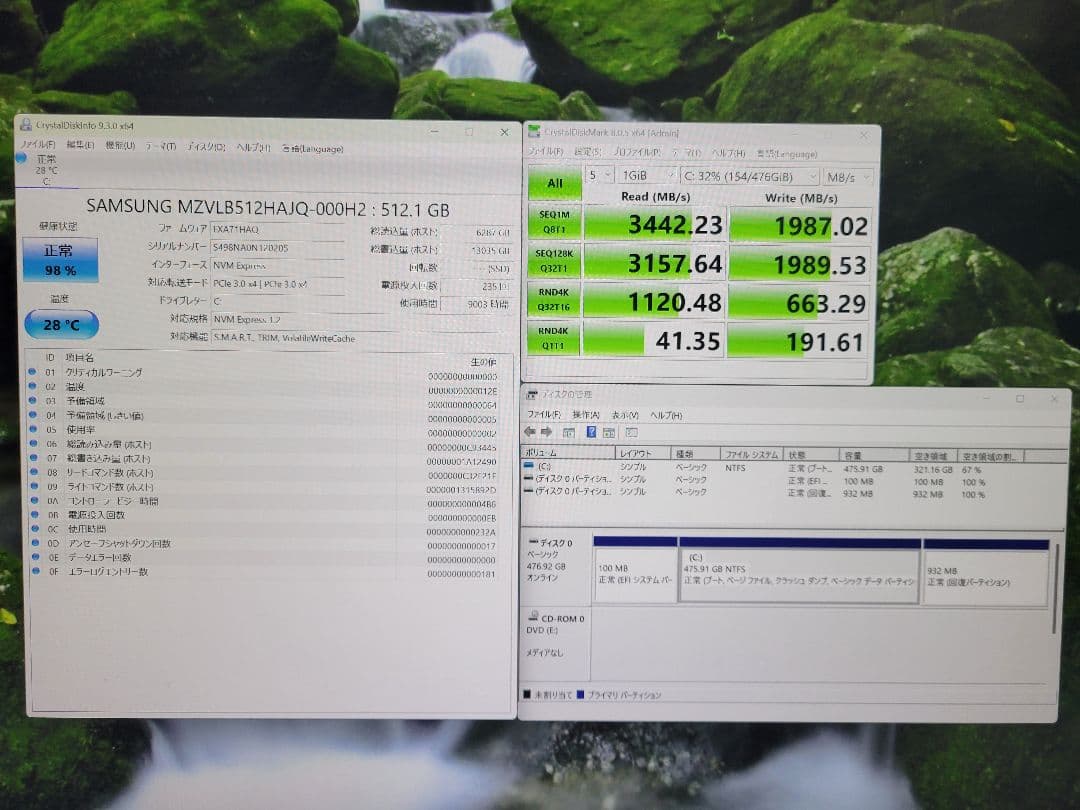Click the console tree icon in Disk Management toolbar
The width and height of the screenshot is (1080, 810).
pyautogui.click(x=571, y=431)
